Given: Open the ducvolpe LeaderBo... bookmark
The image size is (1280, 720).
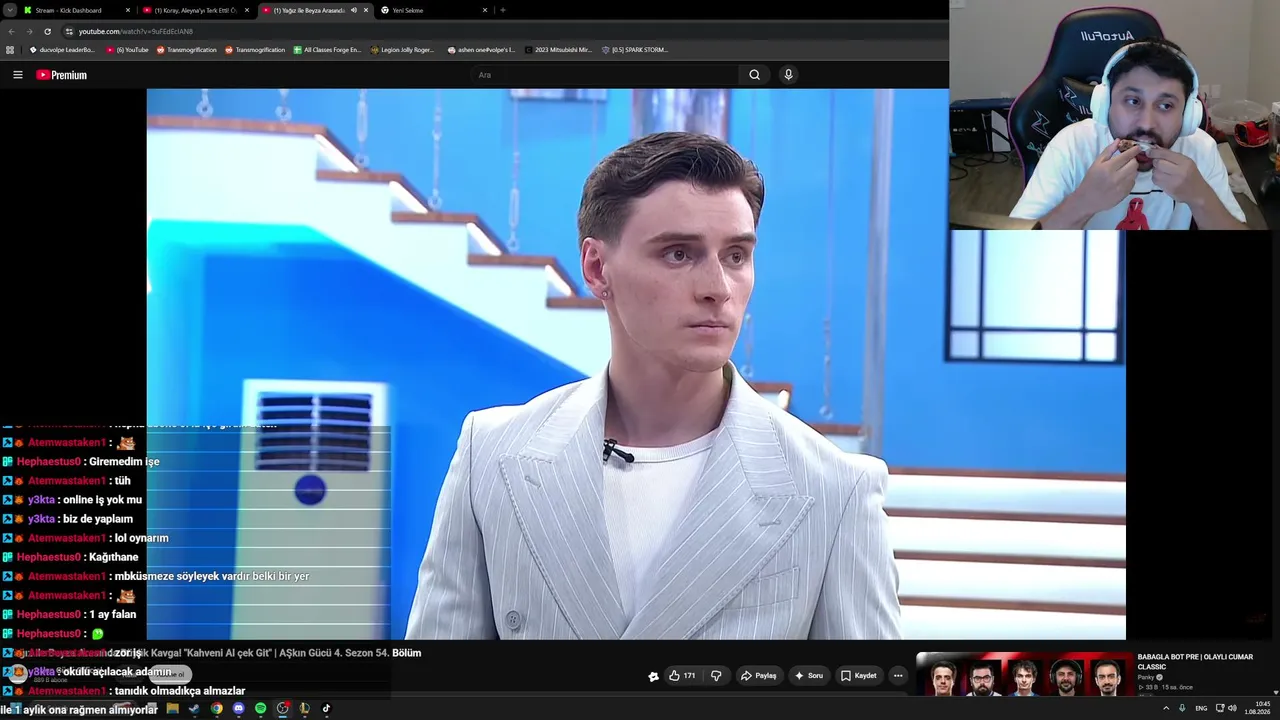Looking at the screenshot, I should [62, 50].
